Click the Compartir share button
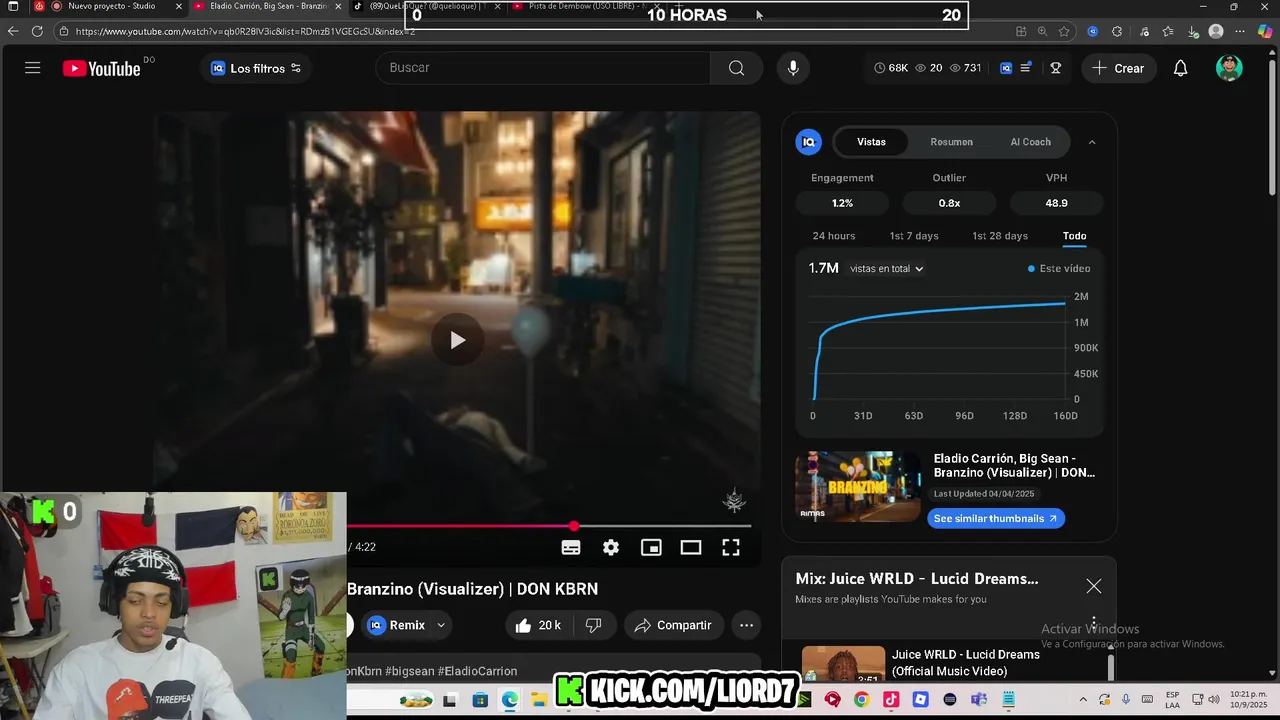Viewport: 1280px width, 720px height. pyautogui.click(x=673, y=625)
